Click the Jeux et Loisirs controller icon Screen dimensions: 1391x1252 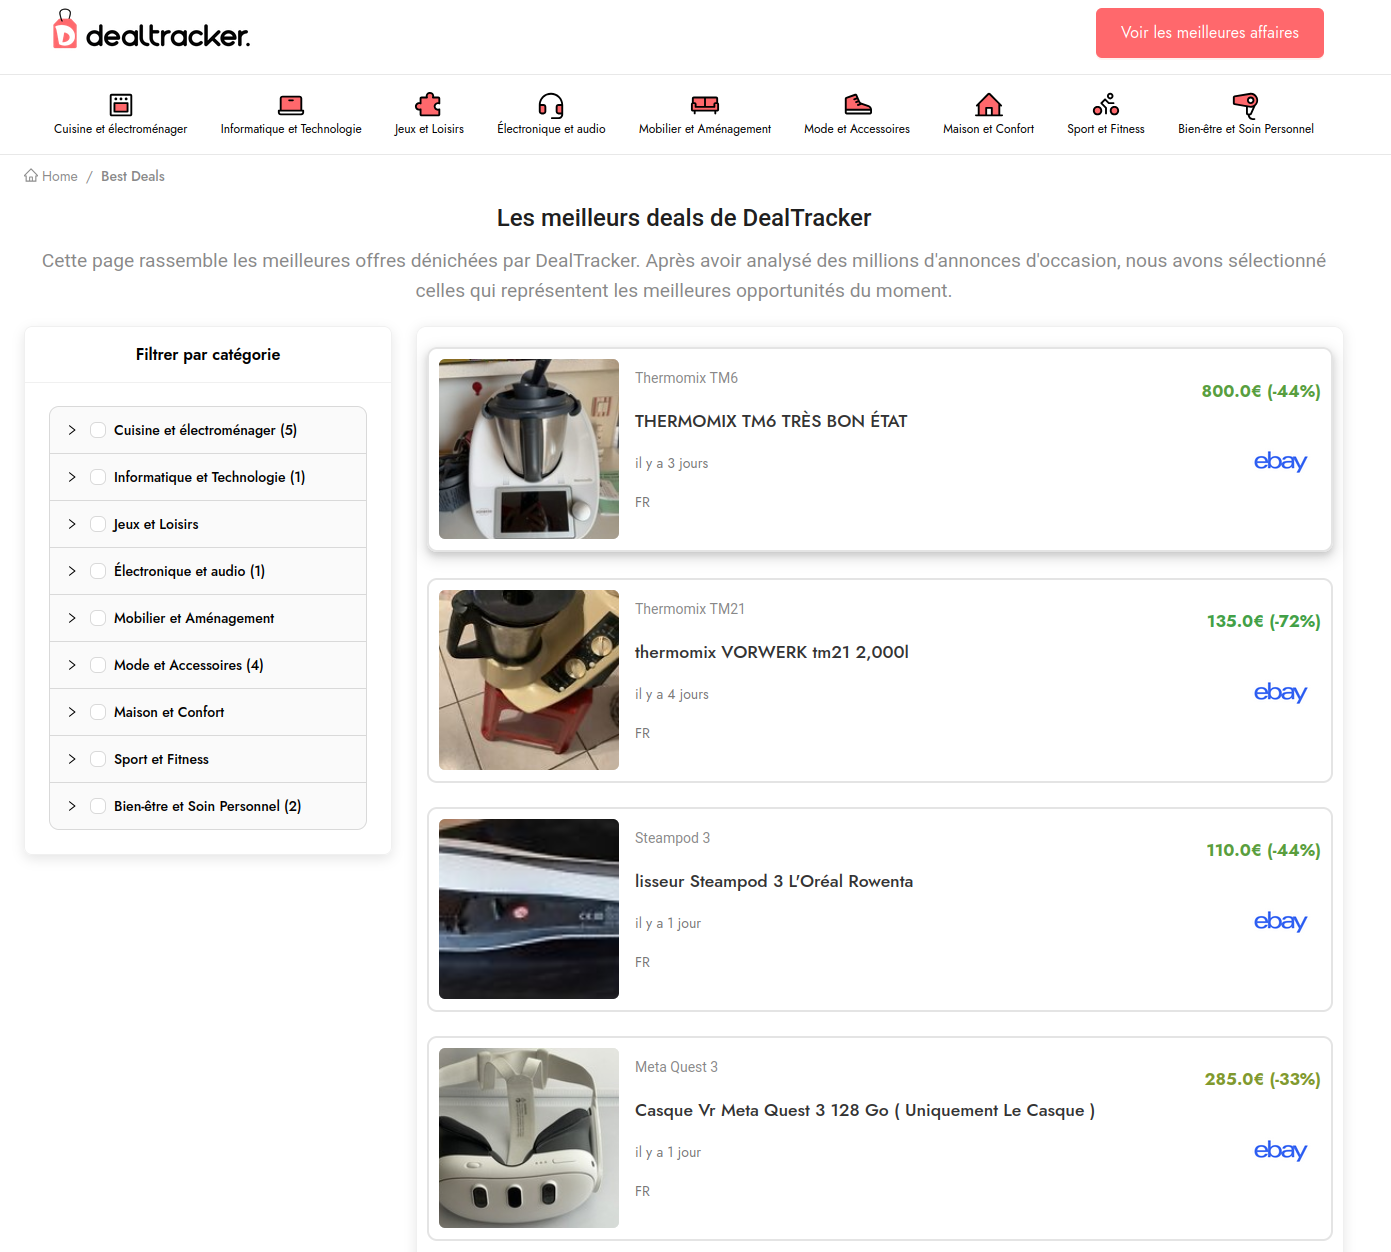pyautogui.click(x=429, y=105)
